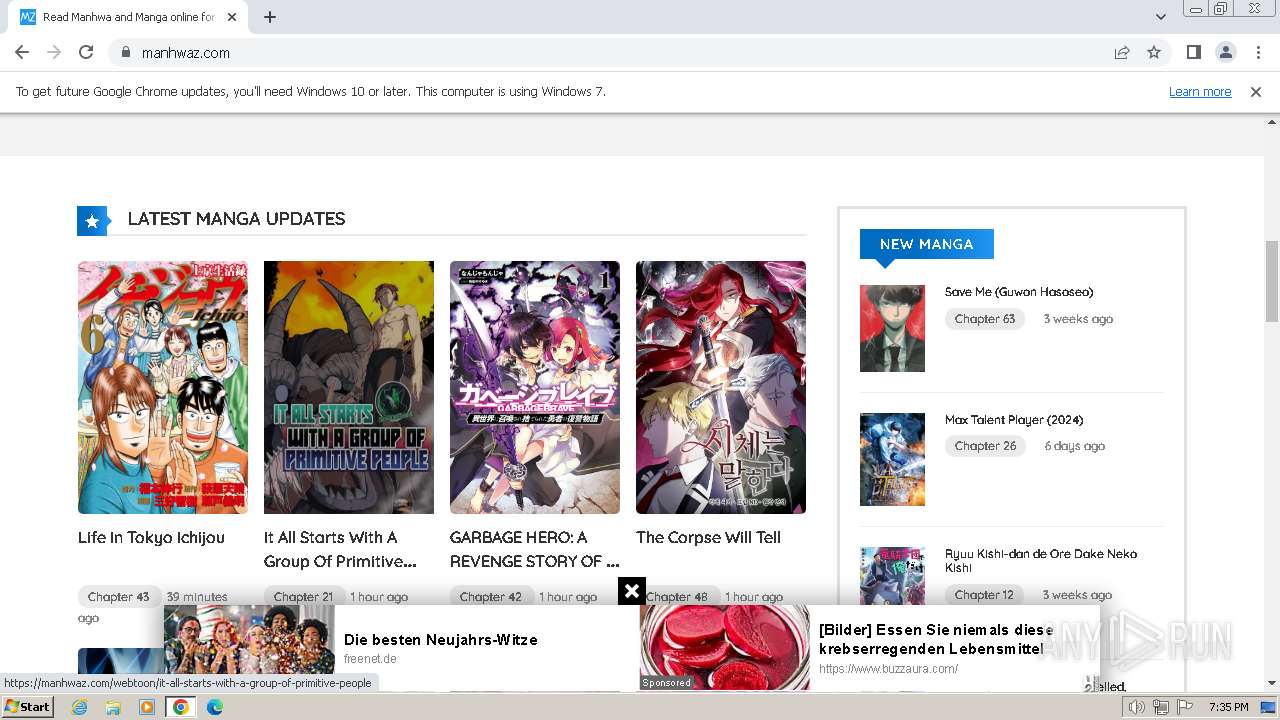Viewport: 1280px width, 720px height.
Task: Close the Read Manhwa and Manga tab
Action: [x=232, y=17]
